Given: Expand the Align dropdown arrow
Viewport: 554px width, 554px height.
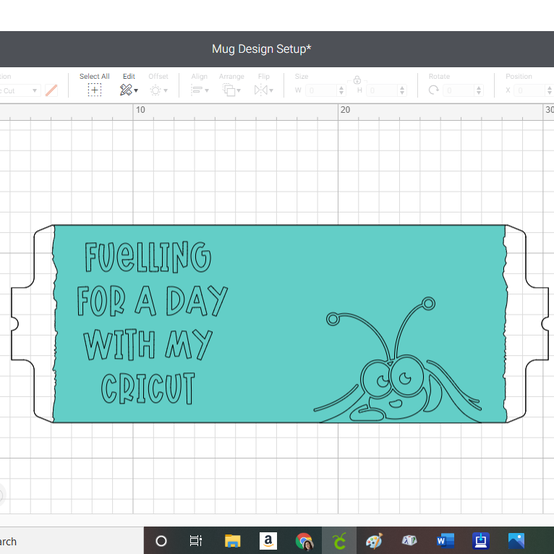Looking at the screenshot, I should tap(207, 90).
